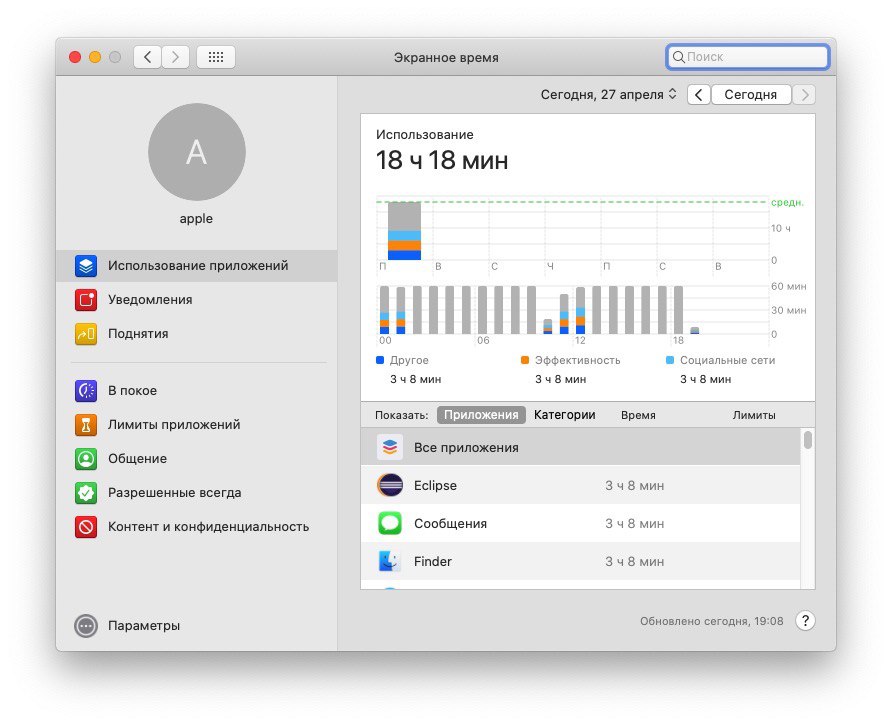The width and height of the screenshot is (892, 725).
Task: Click in the Поиск search field
Action: (748, 57)
